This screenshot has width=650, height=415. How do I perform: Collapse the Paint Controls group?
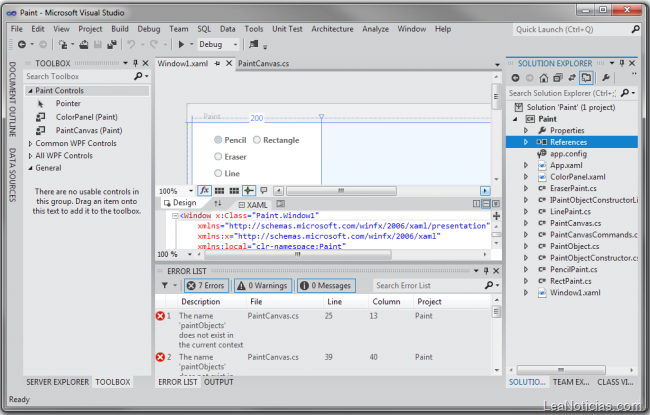(x=30, y=90)
